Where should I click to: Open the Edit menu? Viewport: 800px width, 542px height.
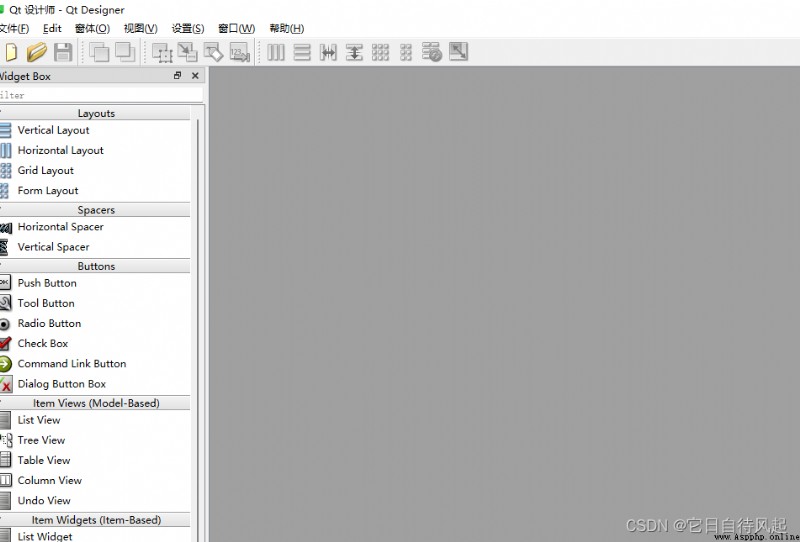52,29
